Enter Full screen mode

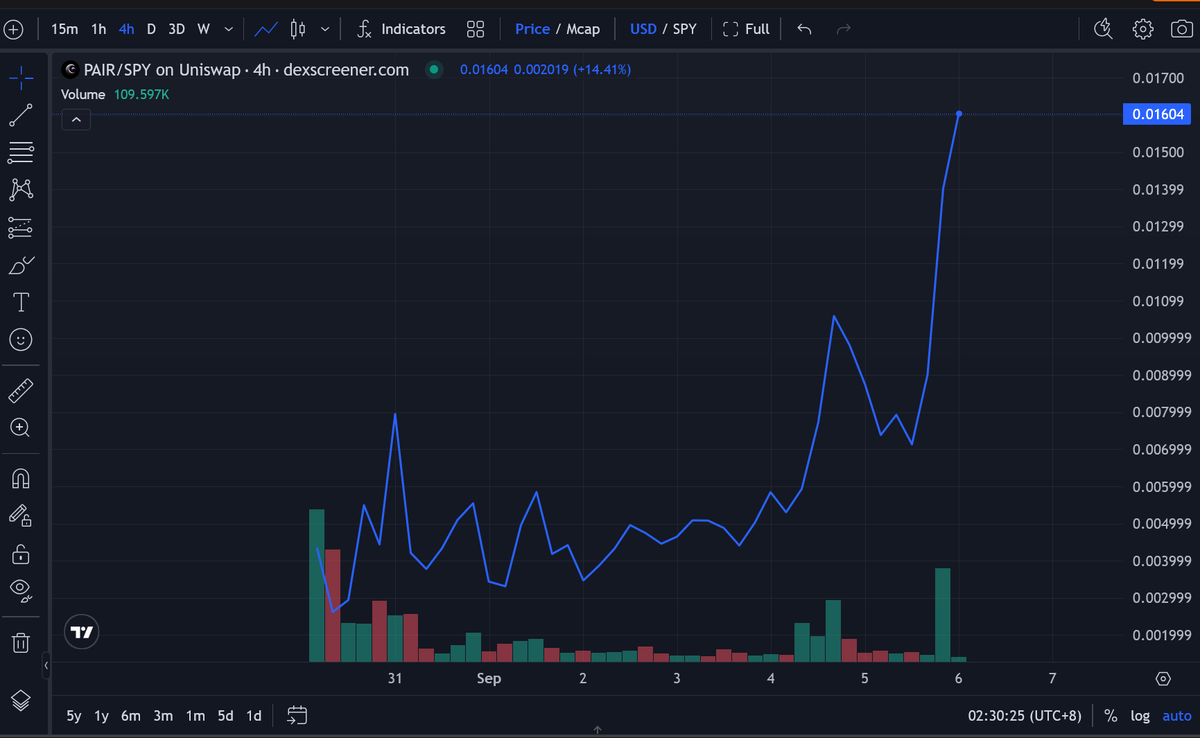click(x=746, y=29)
